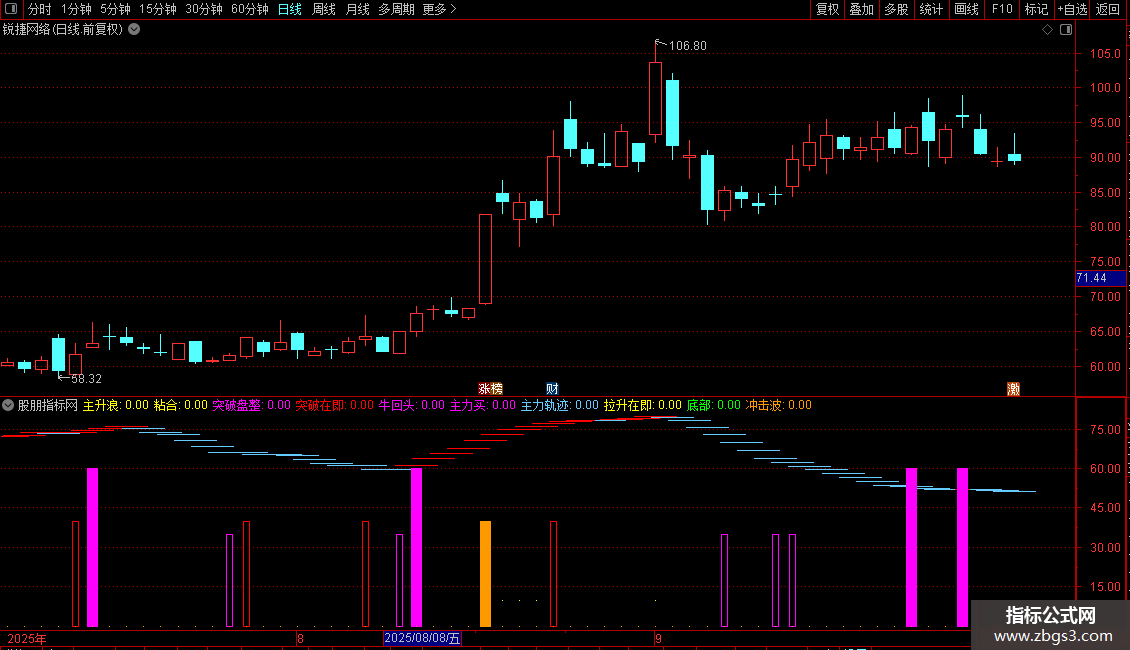Viewport: 1130px width, 650px height.
Task: Click the 主力轨迹 indicator value
Action: coord(560,405)
